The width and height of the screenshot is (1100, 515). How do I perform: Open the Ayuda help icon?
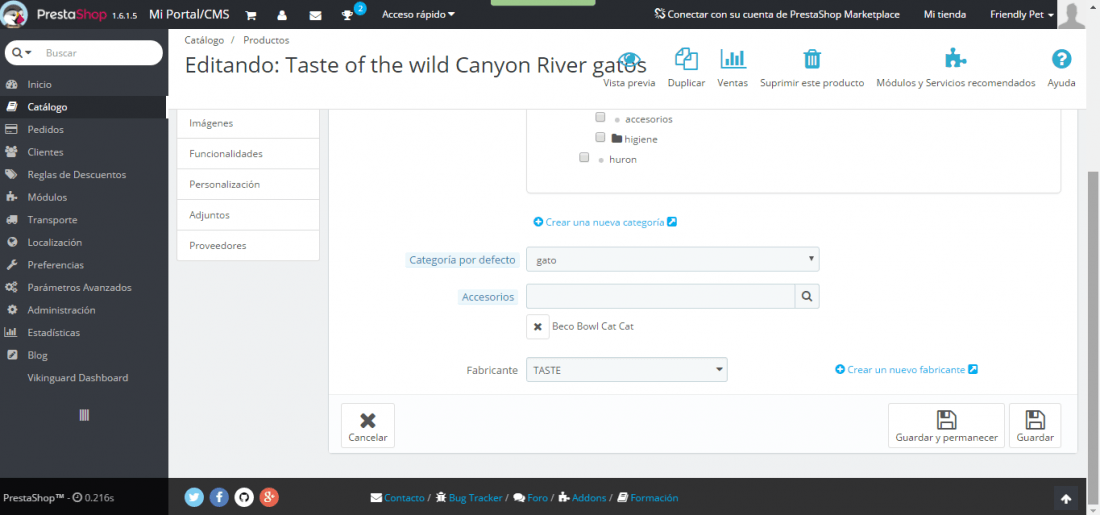pos(1061,60)
